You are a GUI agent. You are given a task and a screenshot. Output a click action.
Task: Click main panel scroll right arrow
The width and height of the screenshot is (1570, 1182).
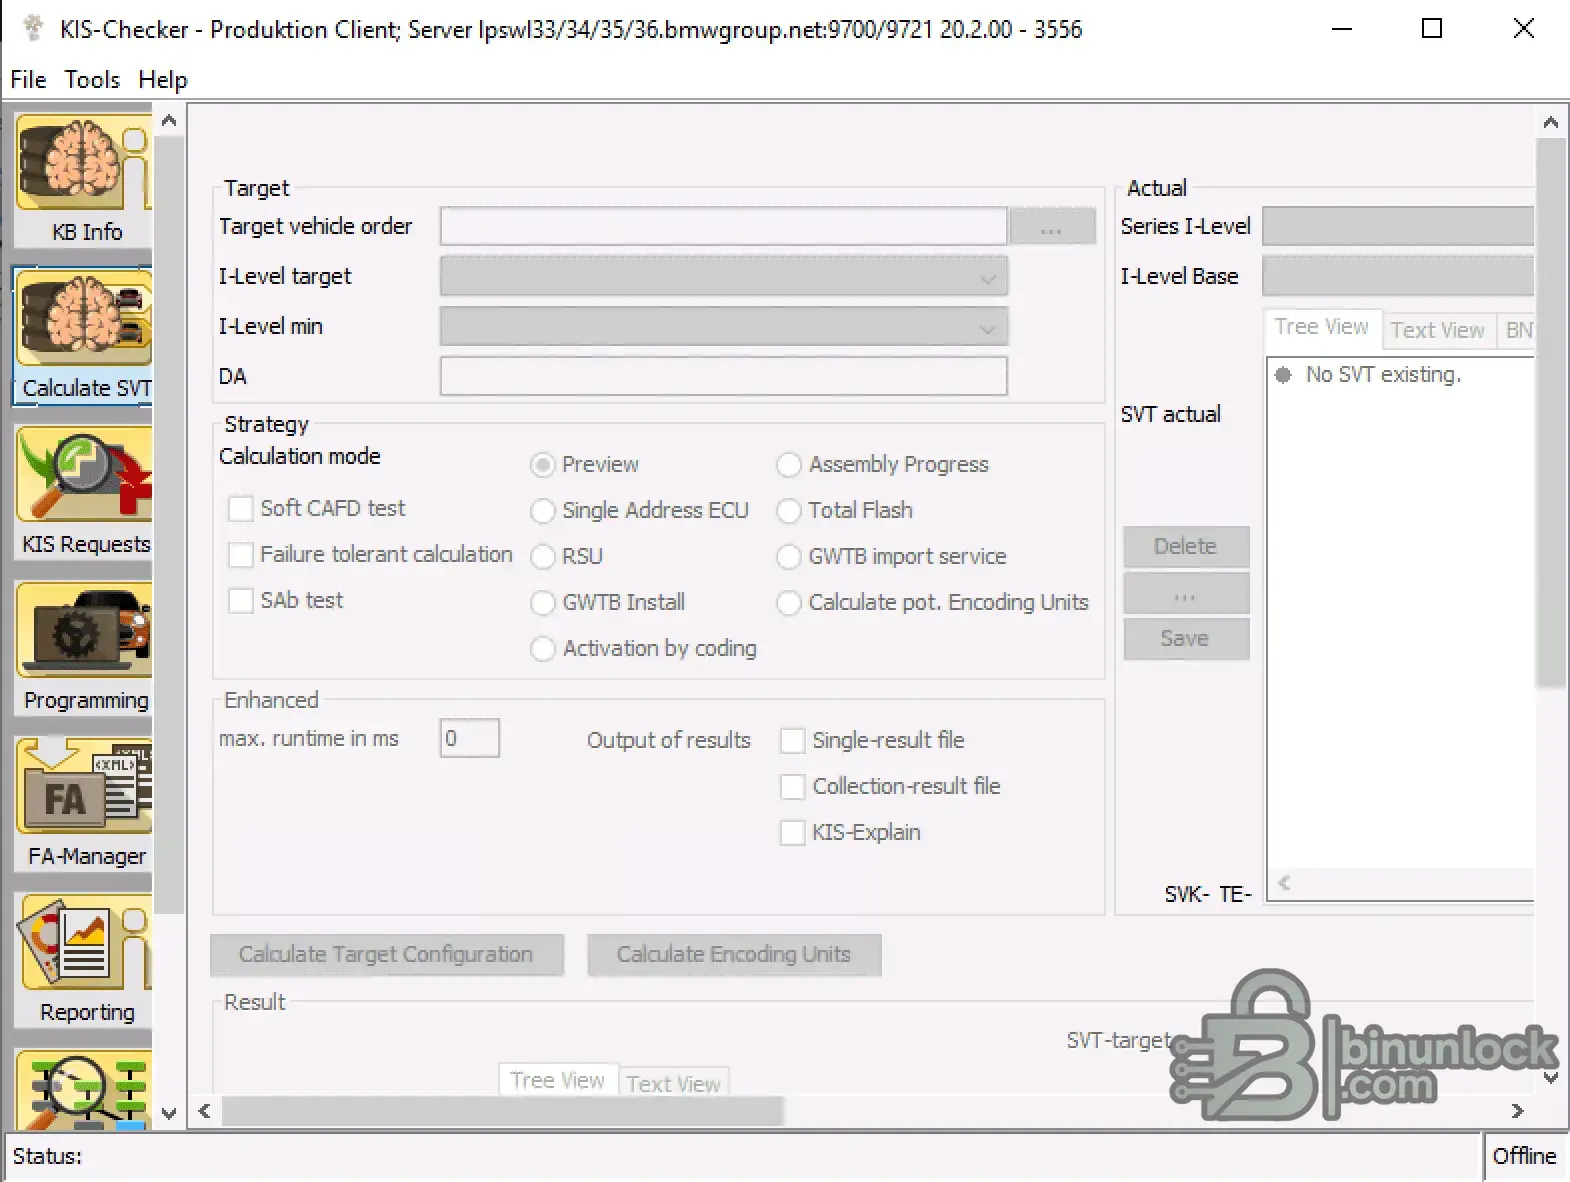1517,1110
